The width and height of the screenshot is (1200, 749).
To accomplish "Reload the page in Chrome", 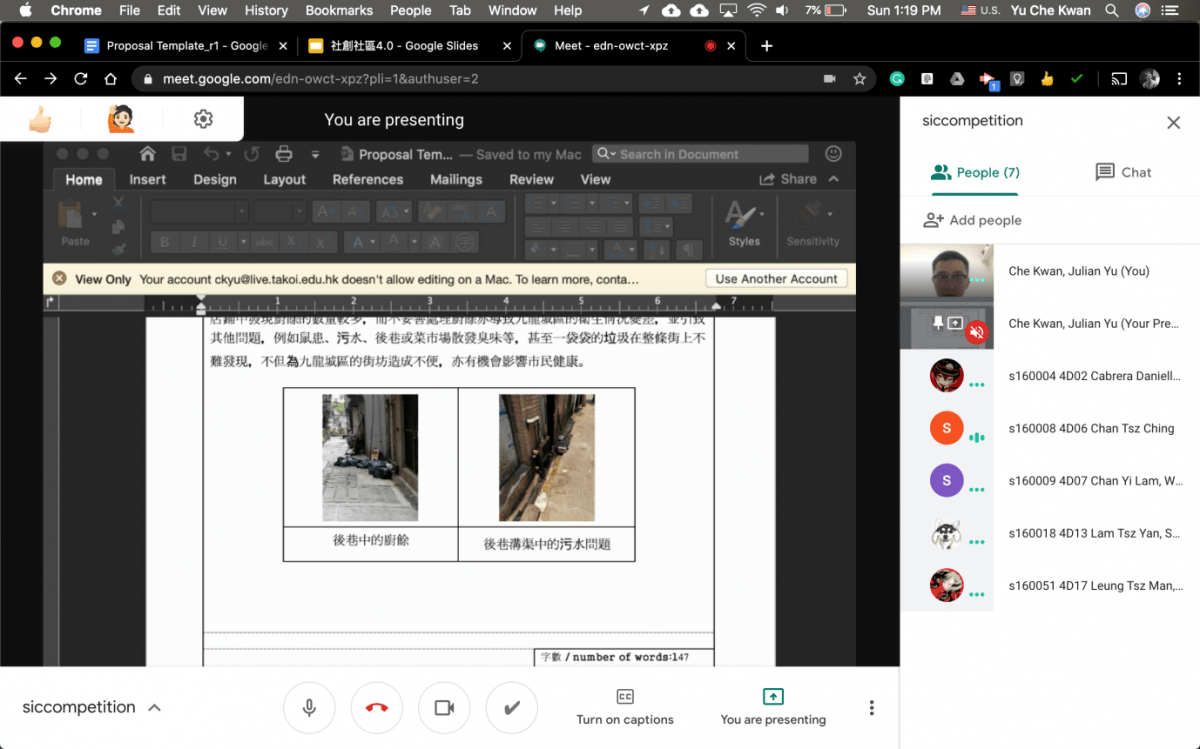I will [x=81, y=79].
